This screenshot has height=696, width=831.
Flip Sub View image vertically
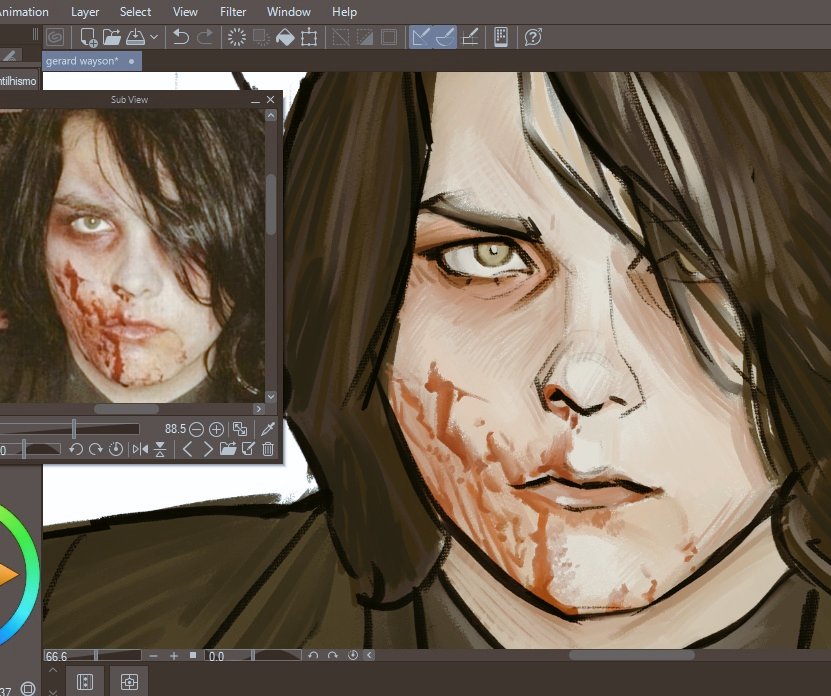pyautogui.click(x=160, y=450)
